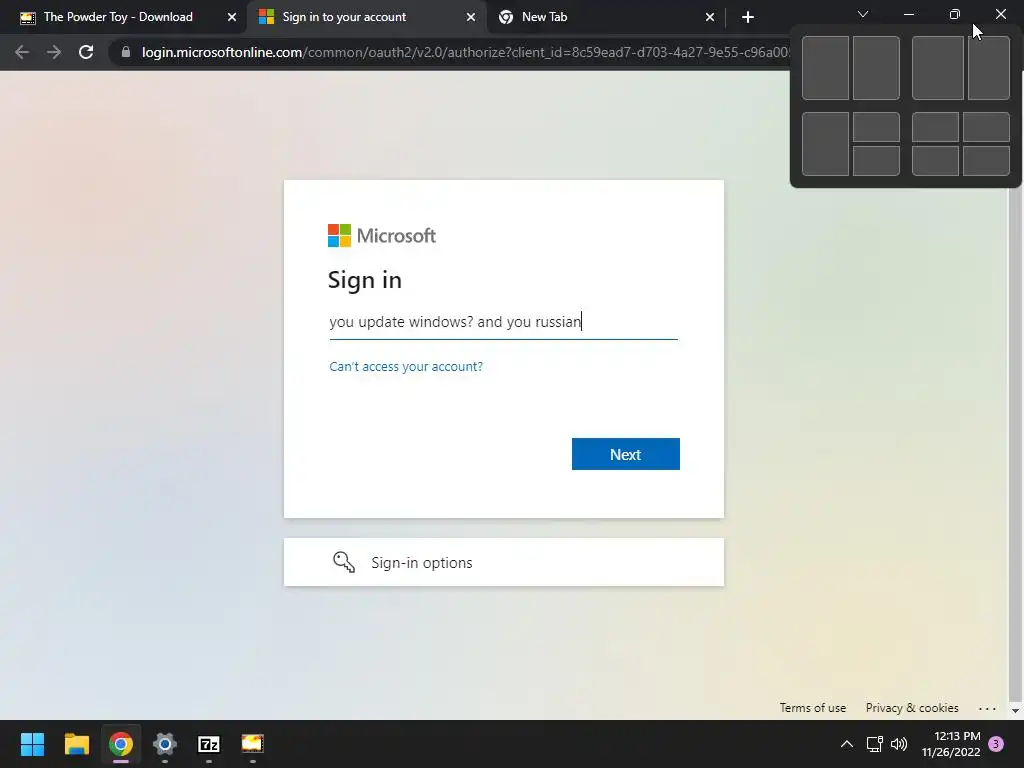Screen dimensions: 1024x768
Task: Open the Windows Start menu
Action: (32, 744)
